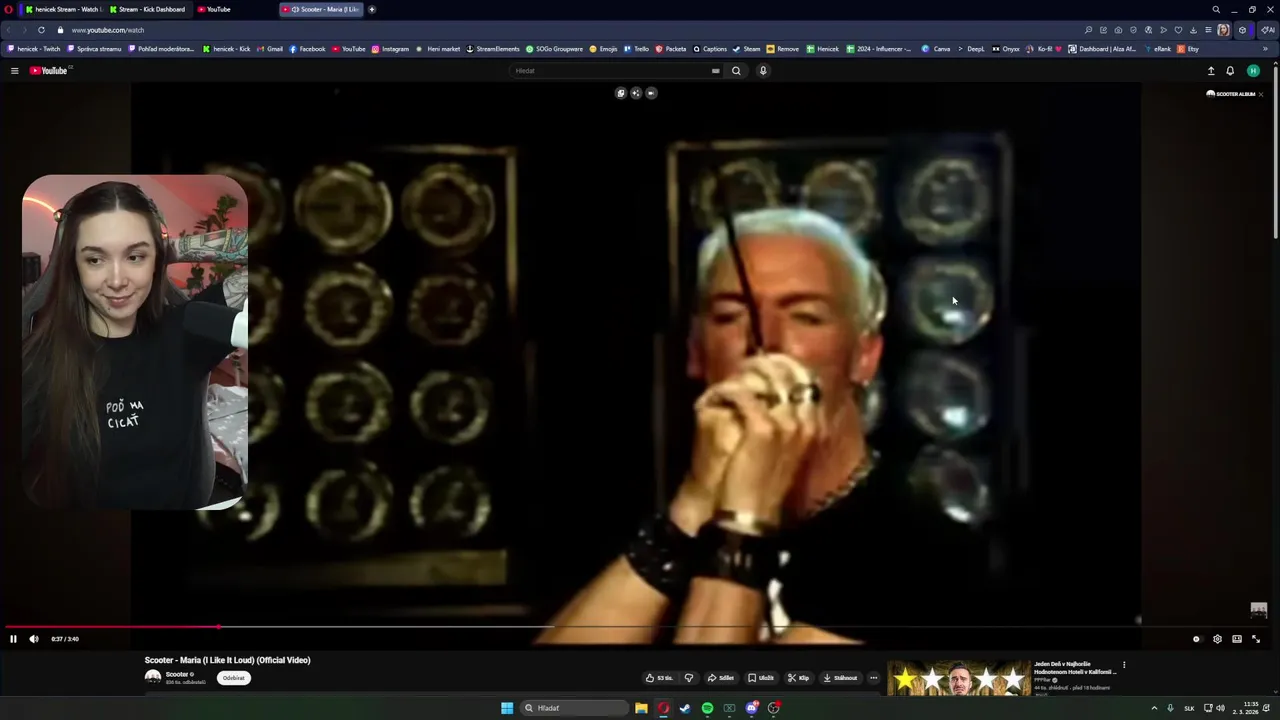The height and width of the screenshot is (720, 1280).
Task: Click taskbar Hľadať search box
Action: pos(575,708)
